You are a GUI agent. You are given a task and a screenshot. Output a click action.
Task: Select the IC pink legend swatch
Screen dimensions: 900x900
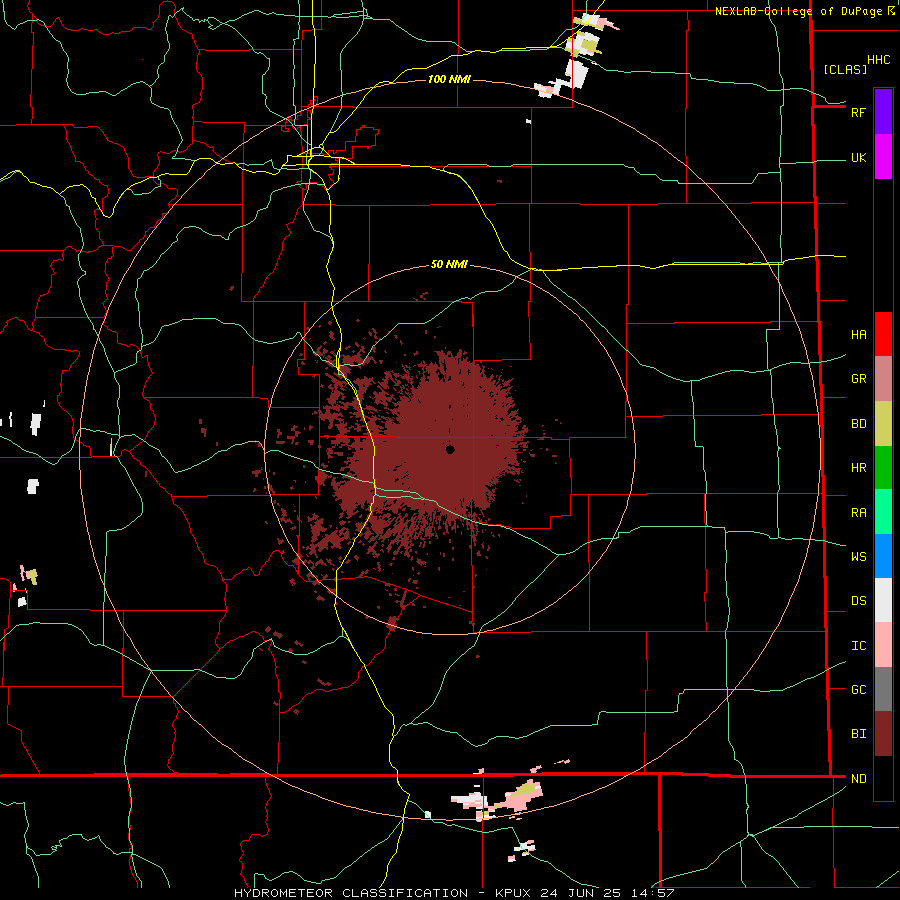point(883,645)
